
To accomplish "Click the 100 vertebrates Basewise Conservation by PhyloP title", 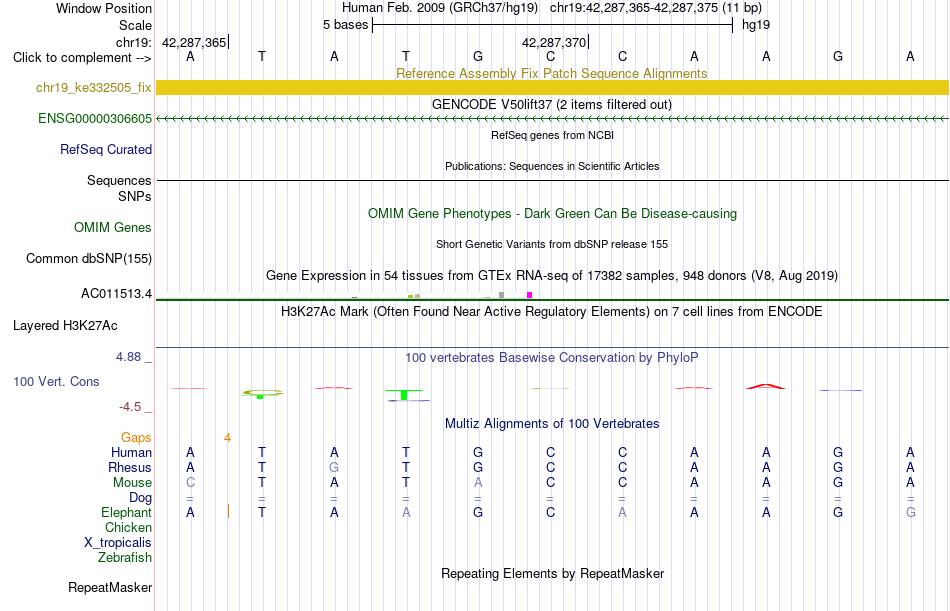I will click(551, 358).
